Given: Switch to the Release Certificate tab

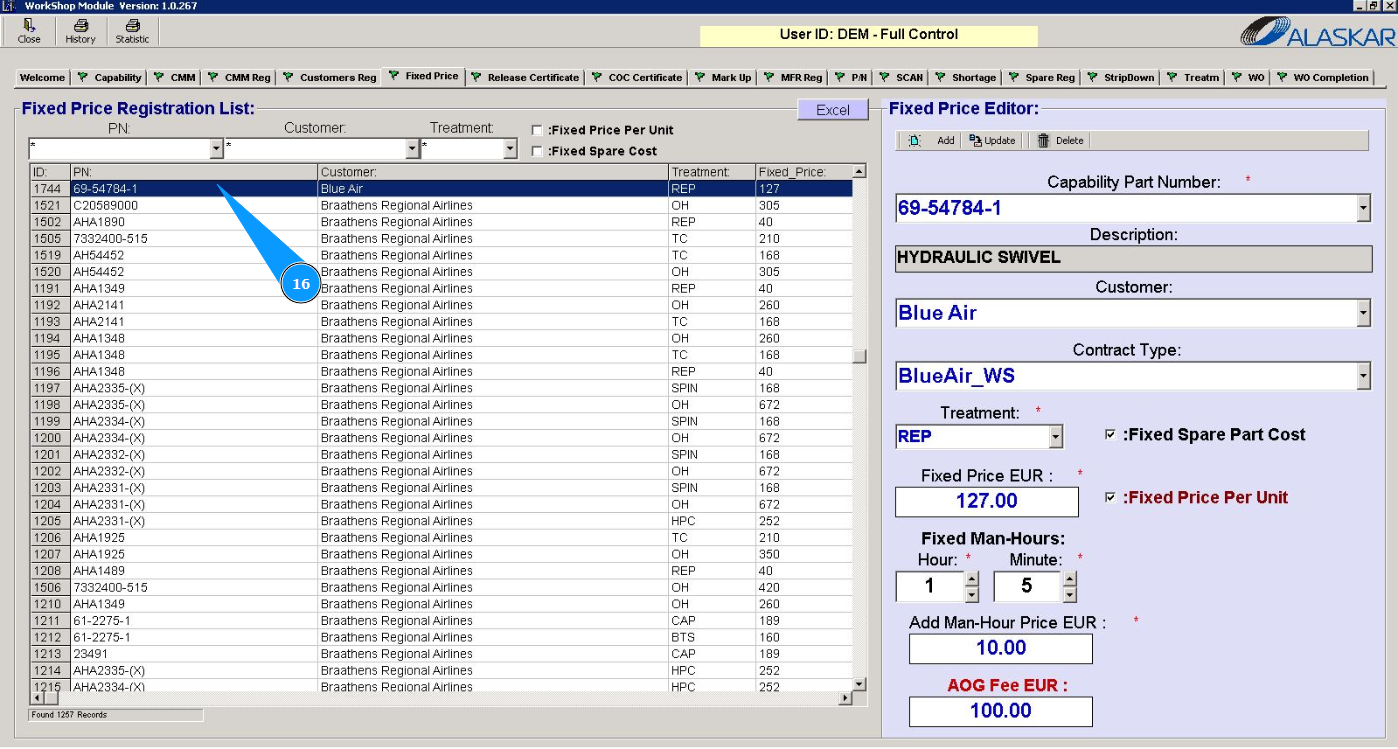Looking at the screenshot, I should pos(532,77).
